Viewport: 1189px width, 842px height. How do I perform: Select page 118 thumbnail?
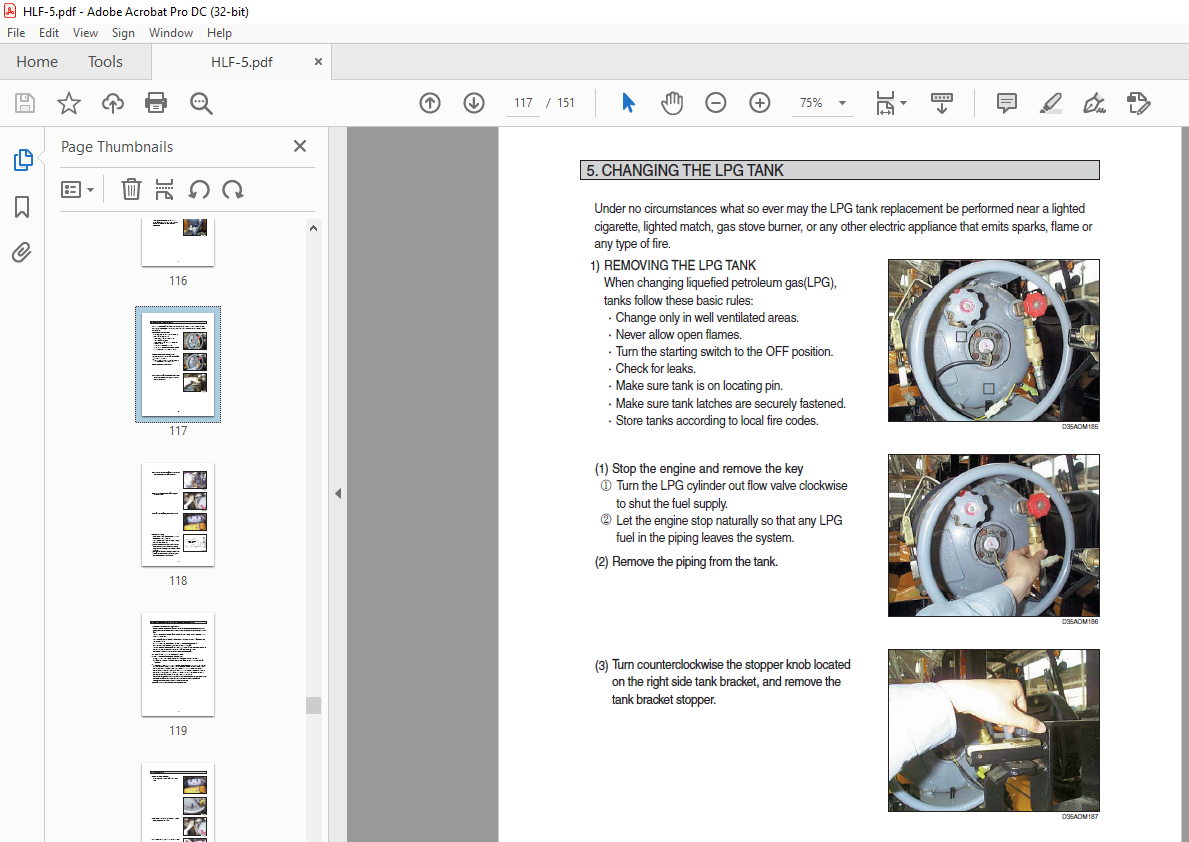pos(178,514)
